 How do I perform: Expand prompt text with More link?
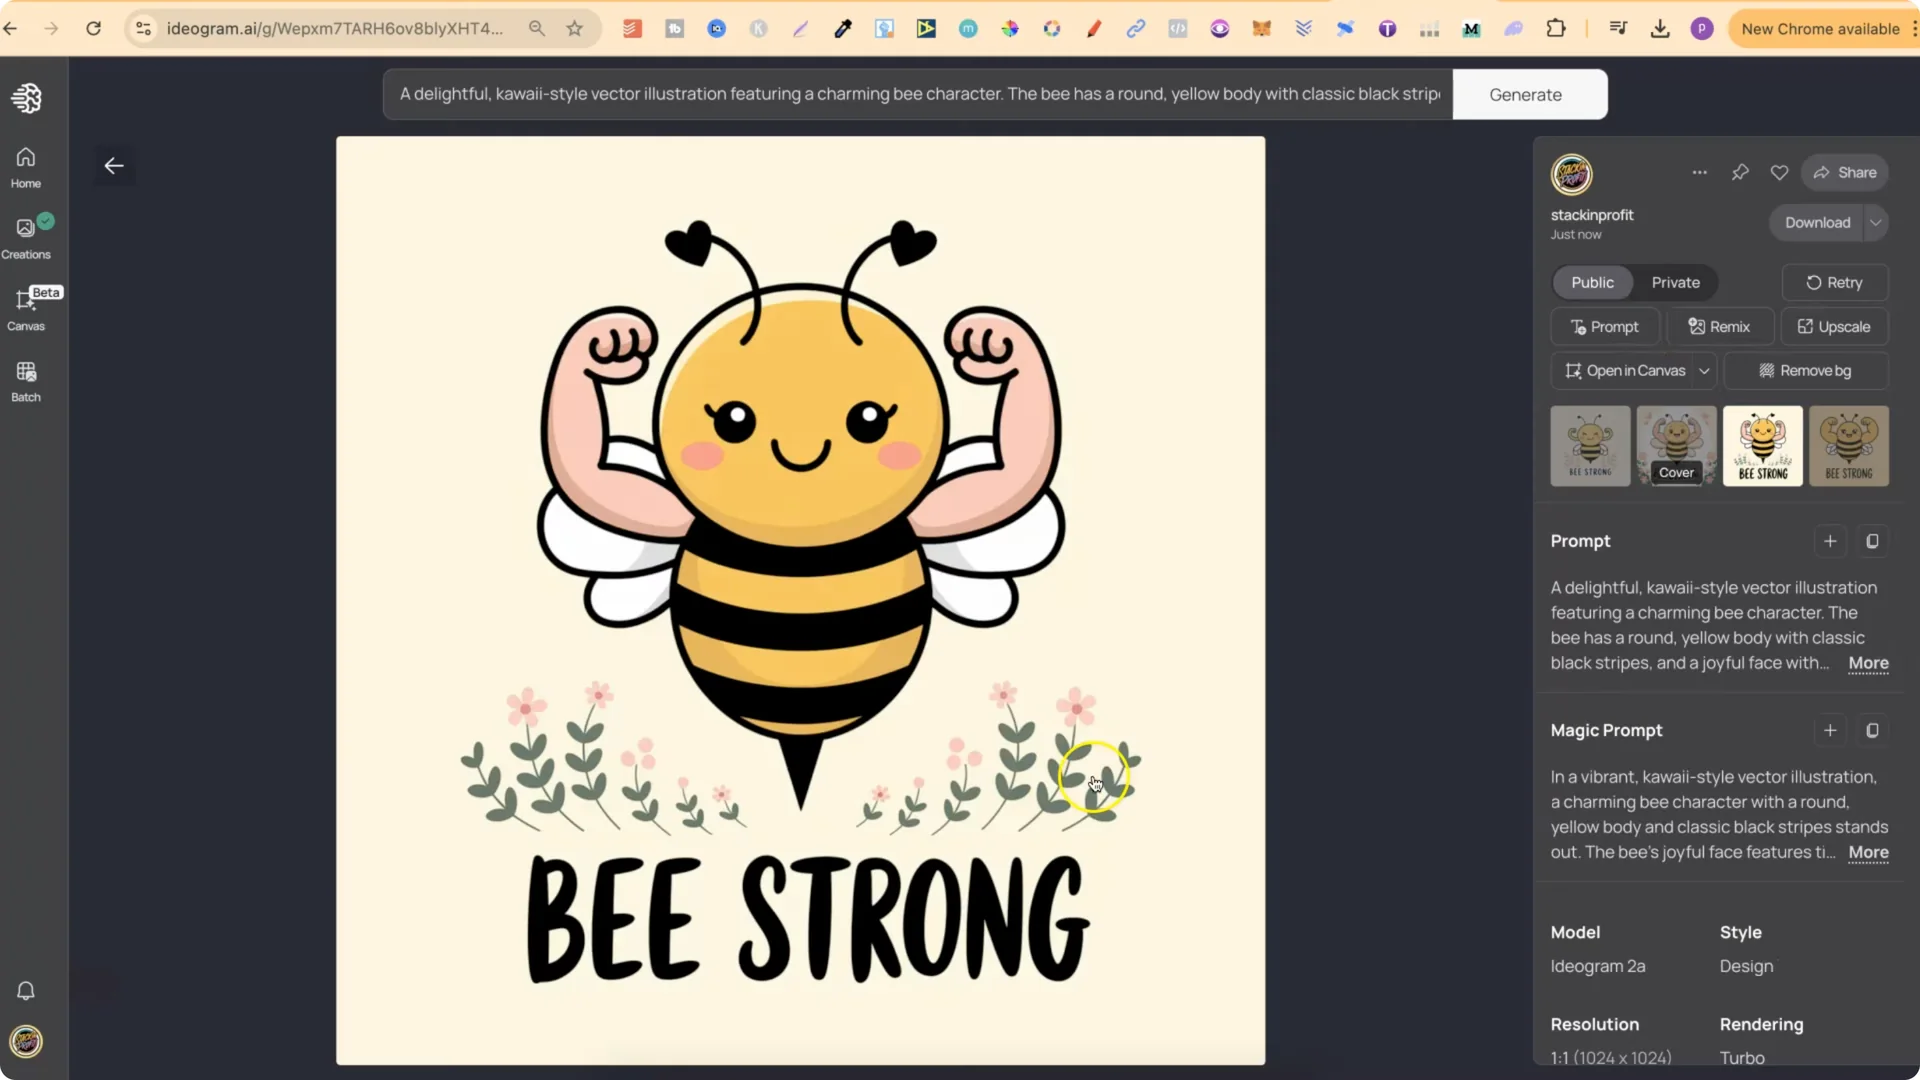(1867, 663)
